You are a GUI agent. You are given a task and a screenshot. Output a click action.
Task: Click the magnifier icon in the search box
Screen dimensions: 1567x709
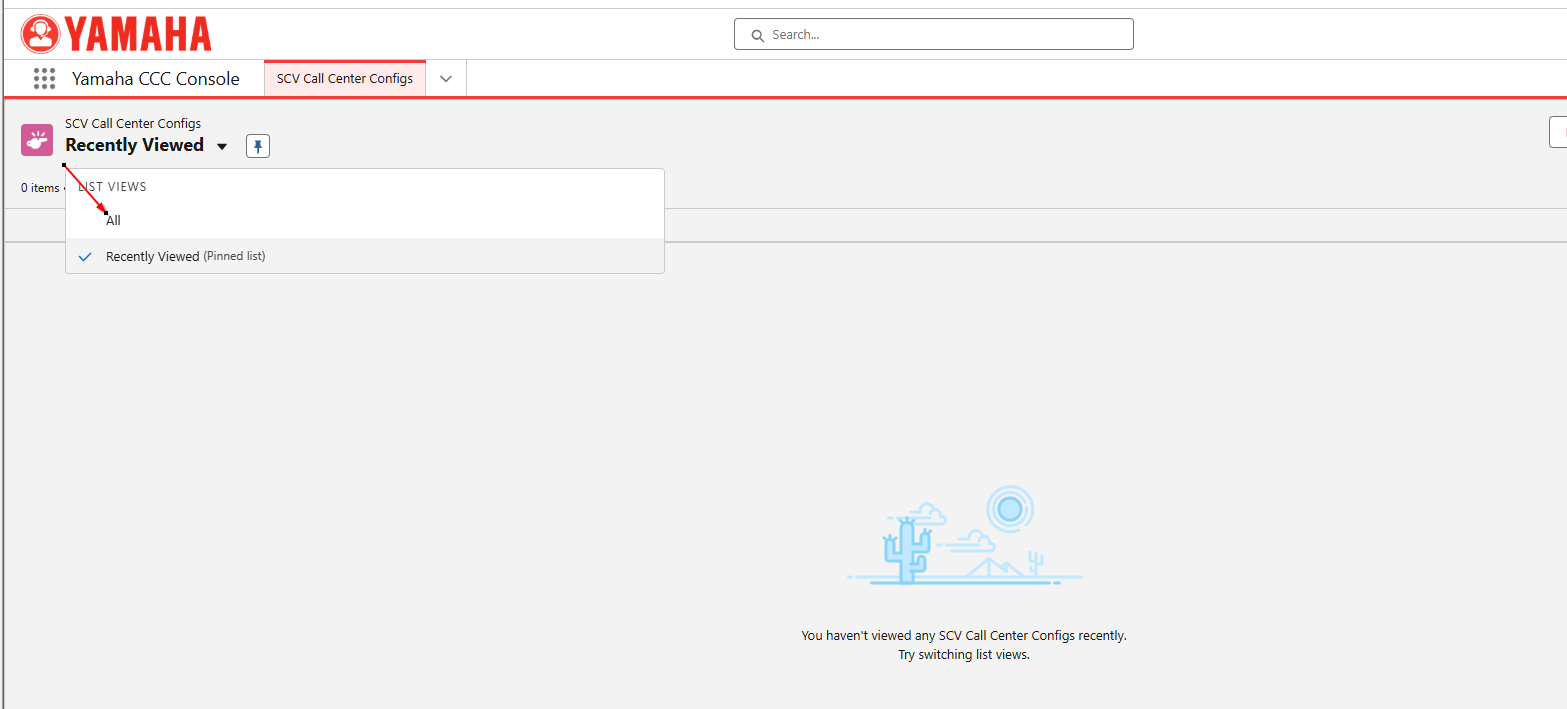pos(757,35)
